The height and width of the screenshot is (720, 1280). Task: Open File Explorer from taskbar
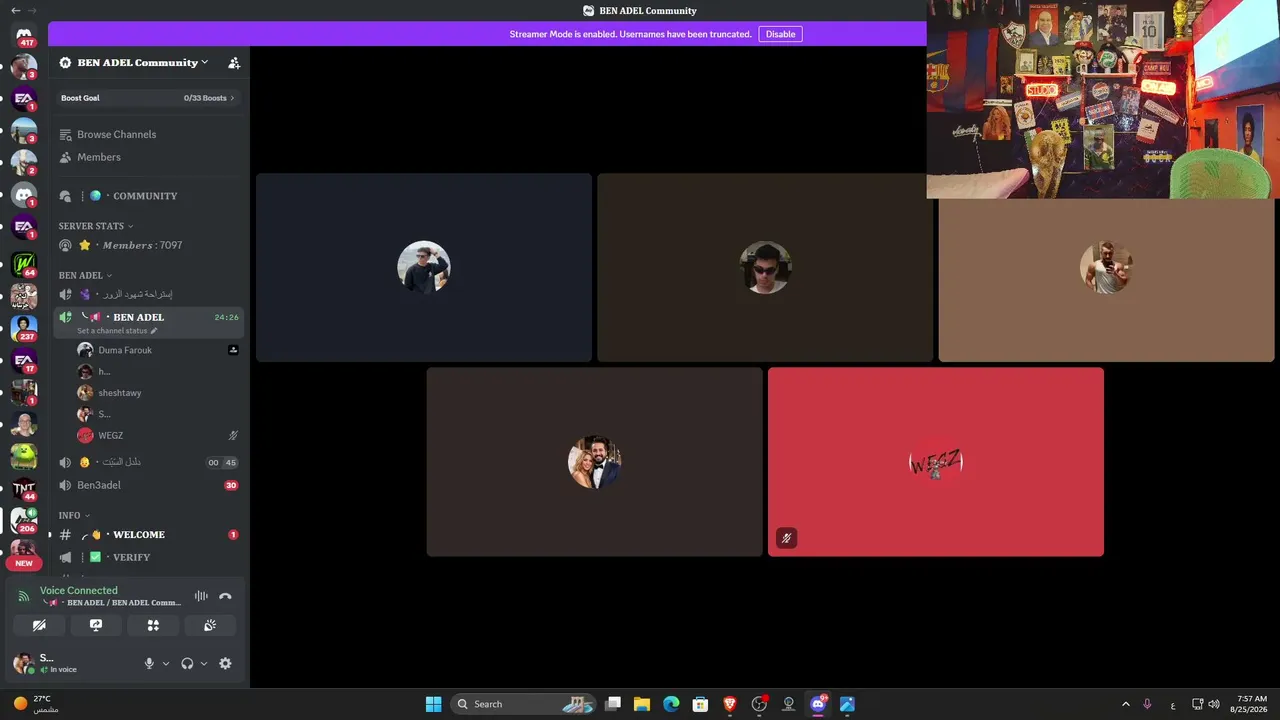pos(641,704)
